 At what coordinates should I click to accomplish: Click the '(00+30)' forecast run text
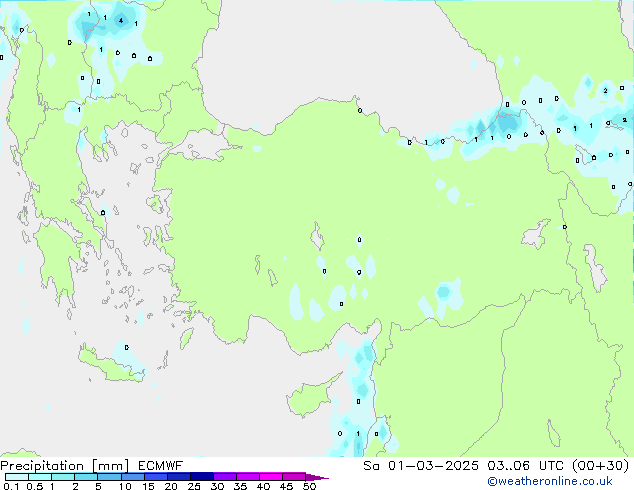coord(600,466)
